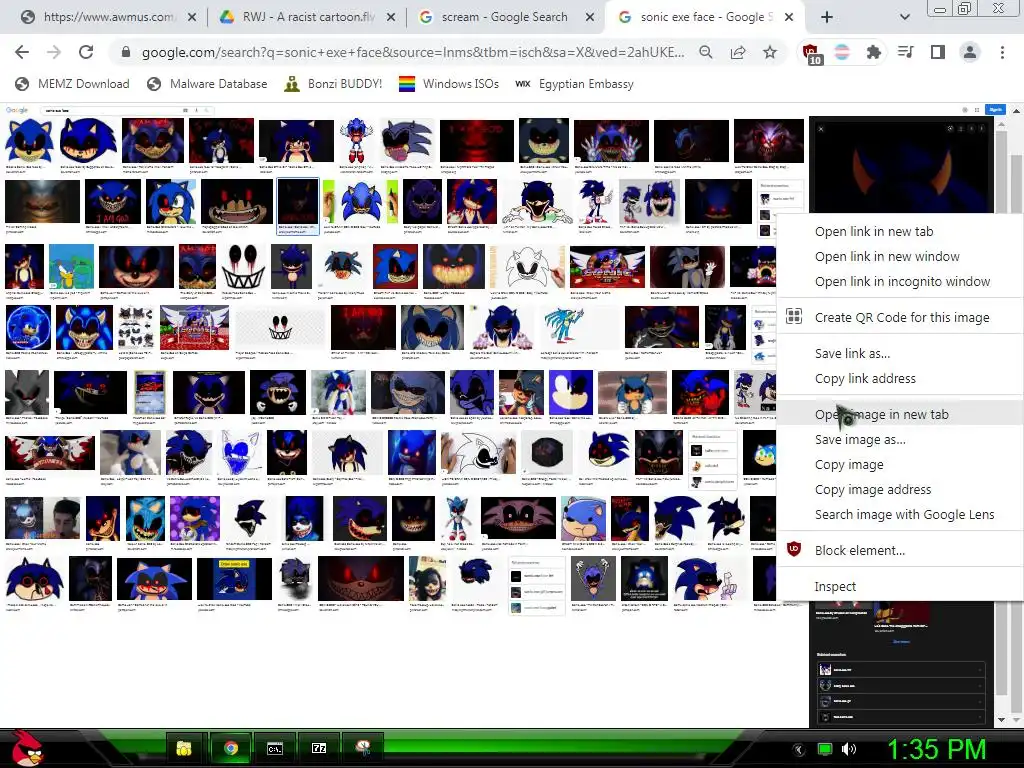The width and height of the screenshot is (1024, 768).
Task: Open File Explorer from the taskbar
Action: (185, 748)
